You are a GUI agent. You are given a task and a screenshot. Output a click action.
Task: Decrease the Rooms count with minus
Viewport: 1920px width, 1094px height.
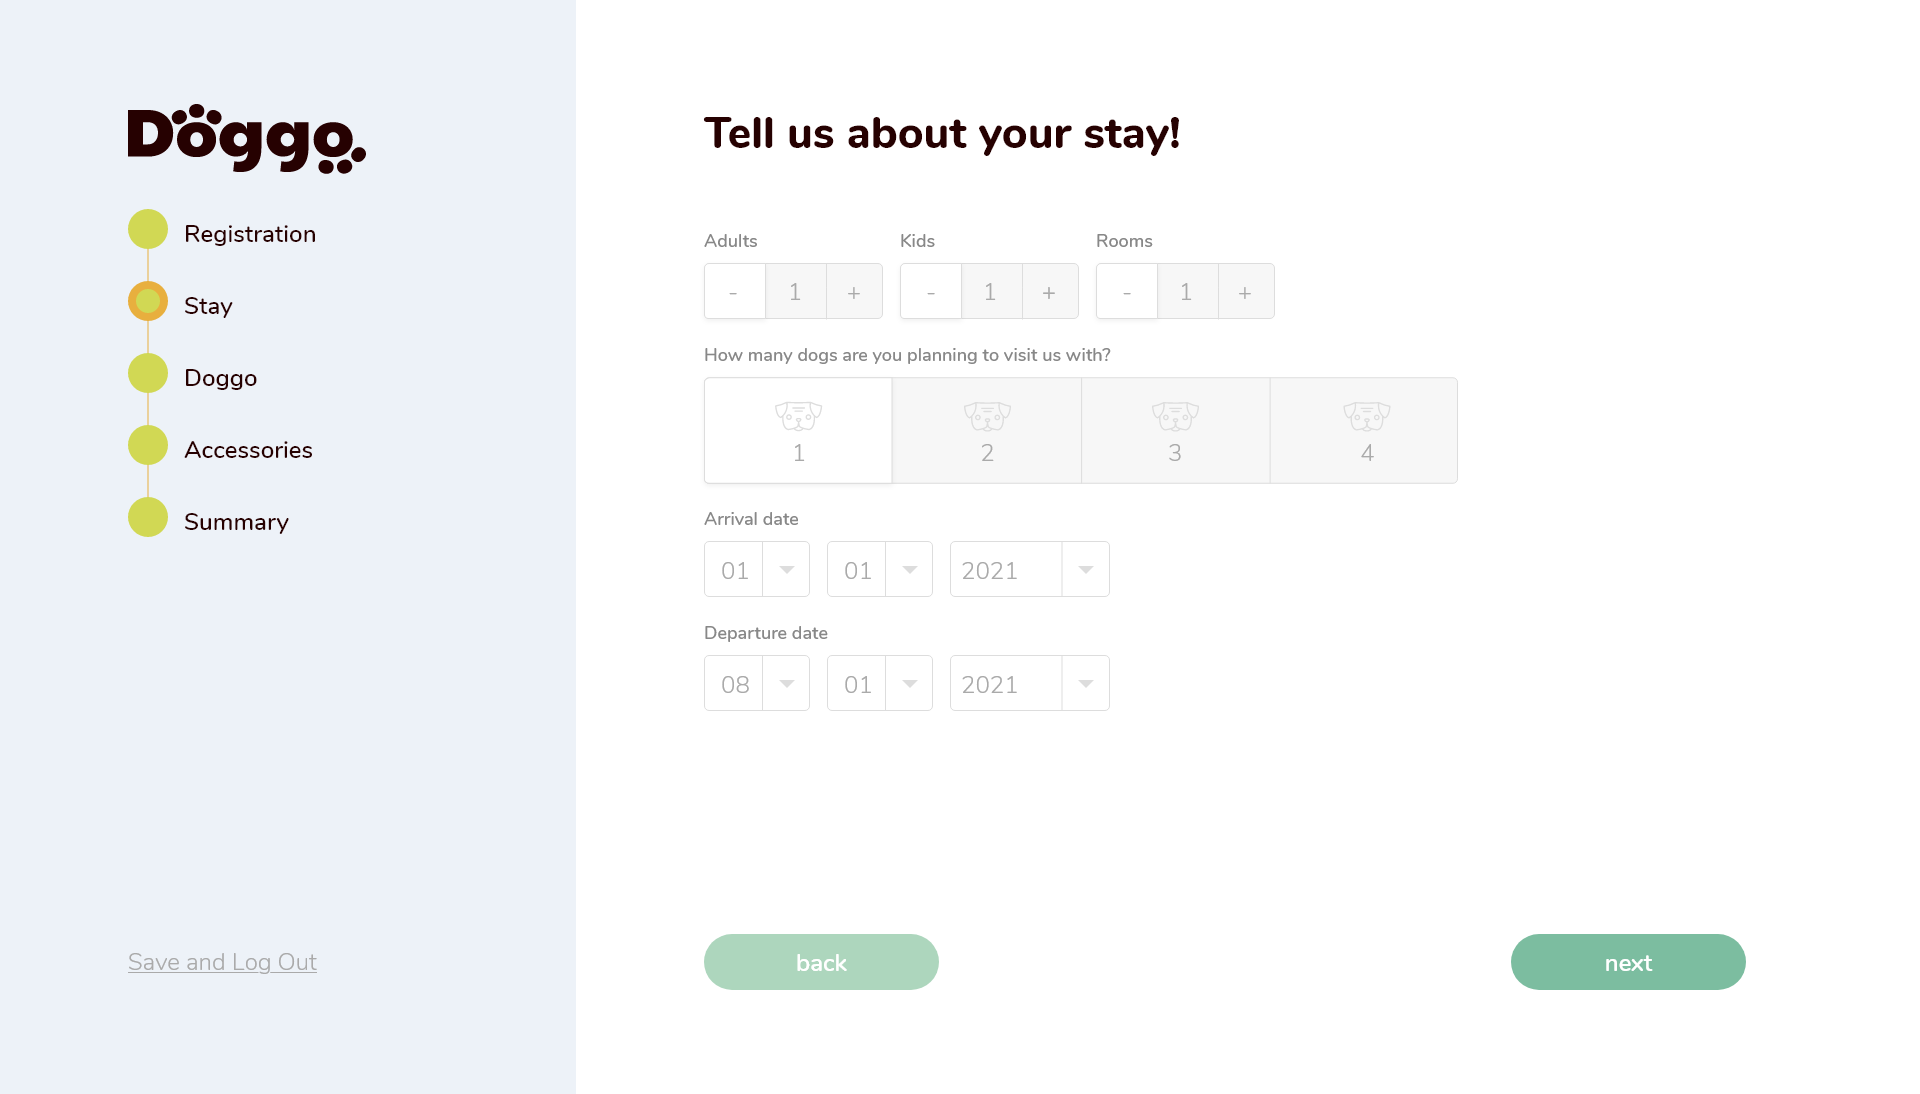coord(1127,292)
